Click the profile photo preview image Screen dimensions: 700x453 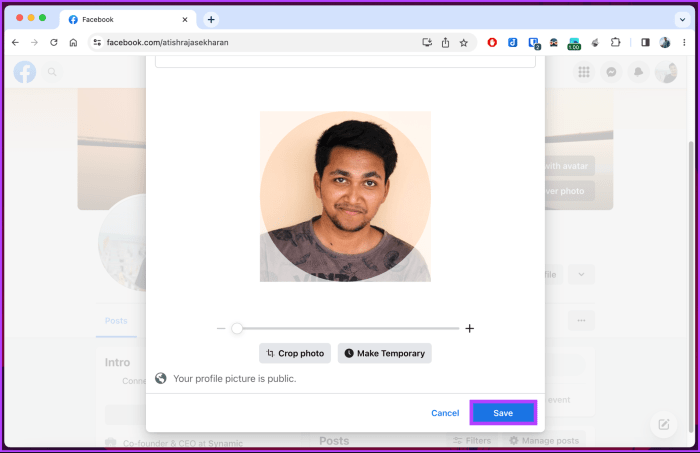coord(345,196)
